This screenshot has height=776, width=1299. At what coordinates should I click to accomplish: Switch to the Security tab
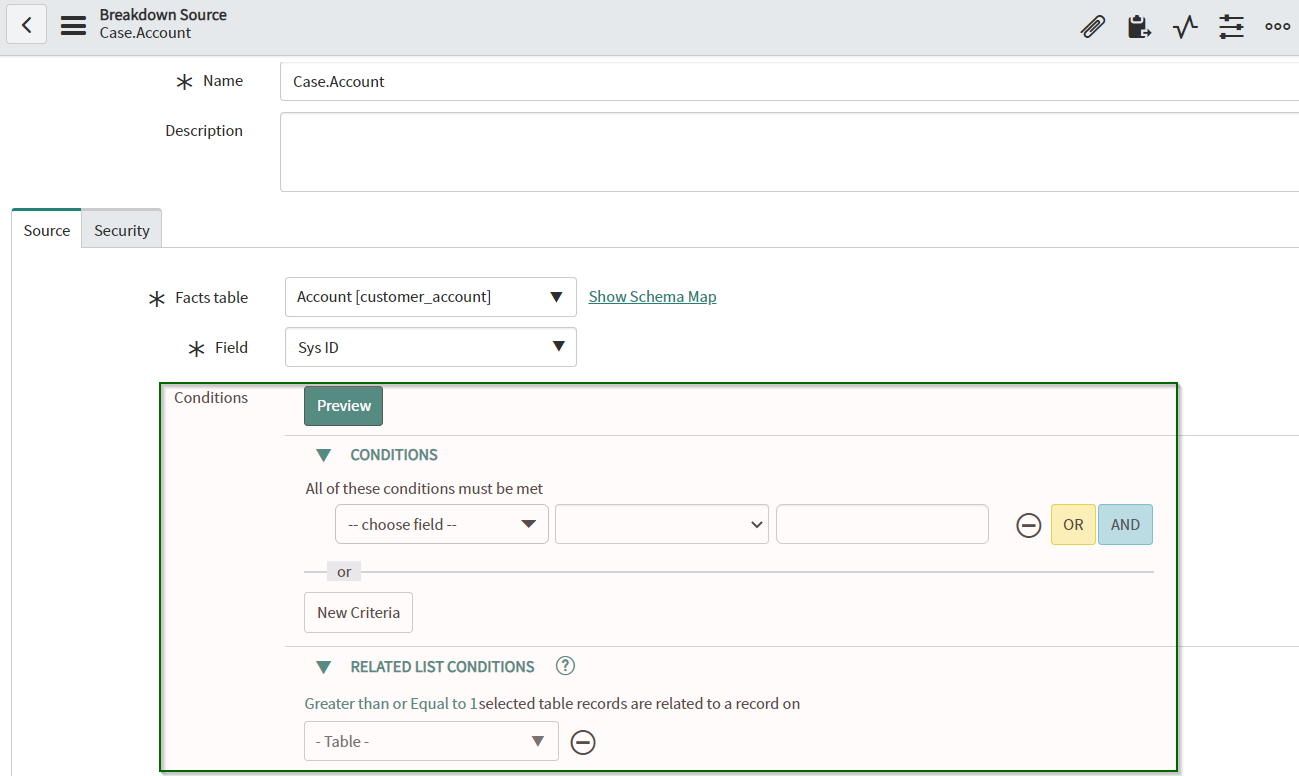[x=122, y=230]
